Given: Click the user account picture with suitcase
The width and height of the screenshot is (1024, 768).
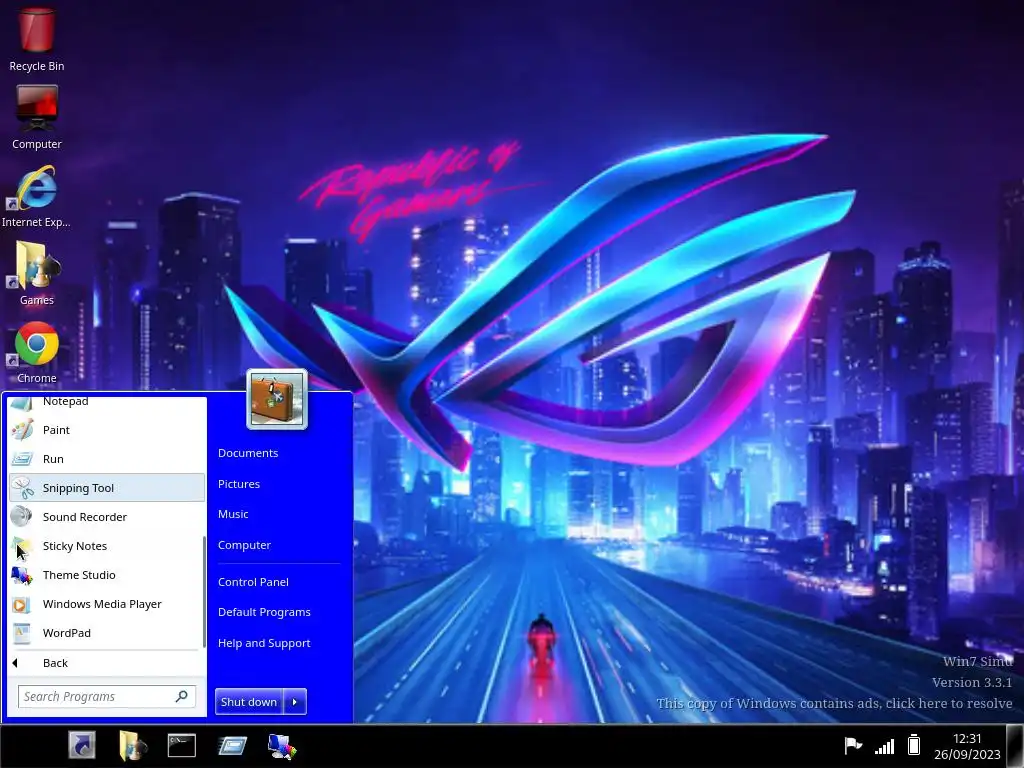Looking at the screenshot, I should [277, 400].
